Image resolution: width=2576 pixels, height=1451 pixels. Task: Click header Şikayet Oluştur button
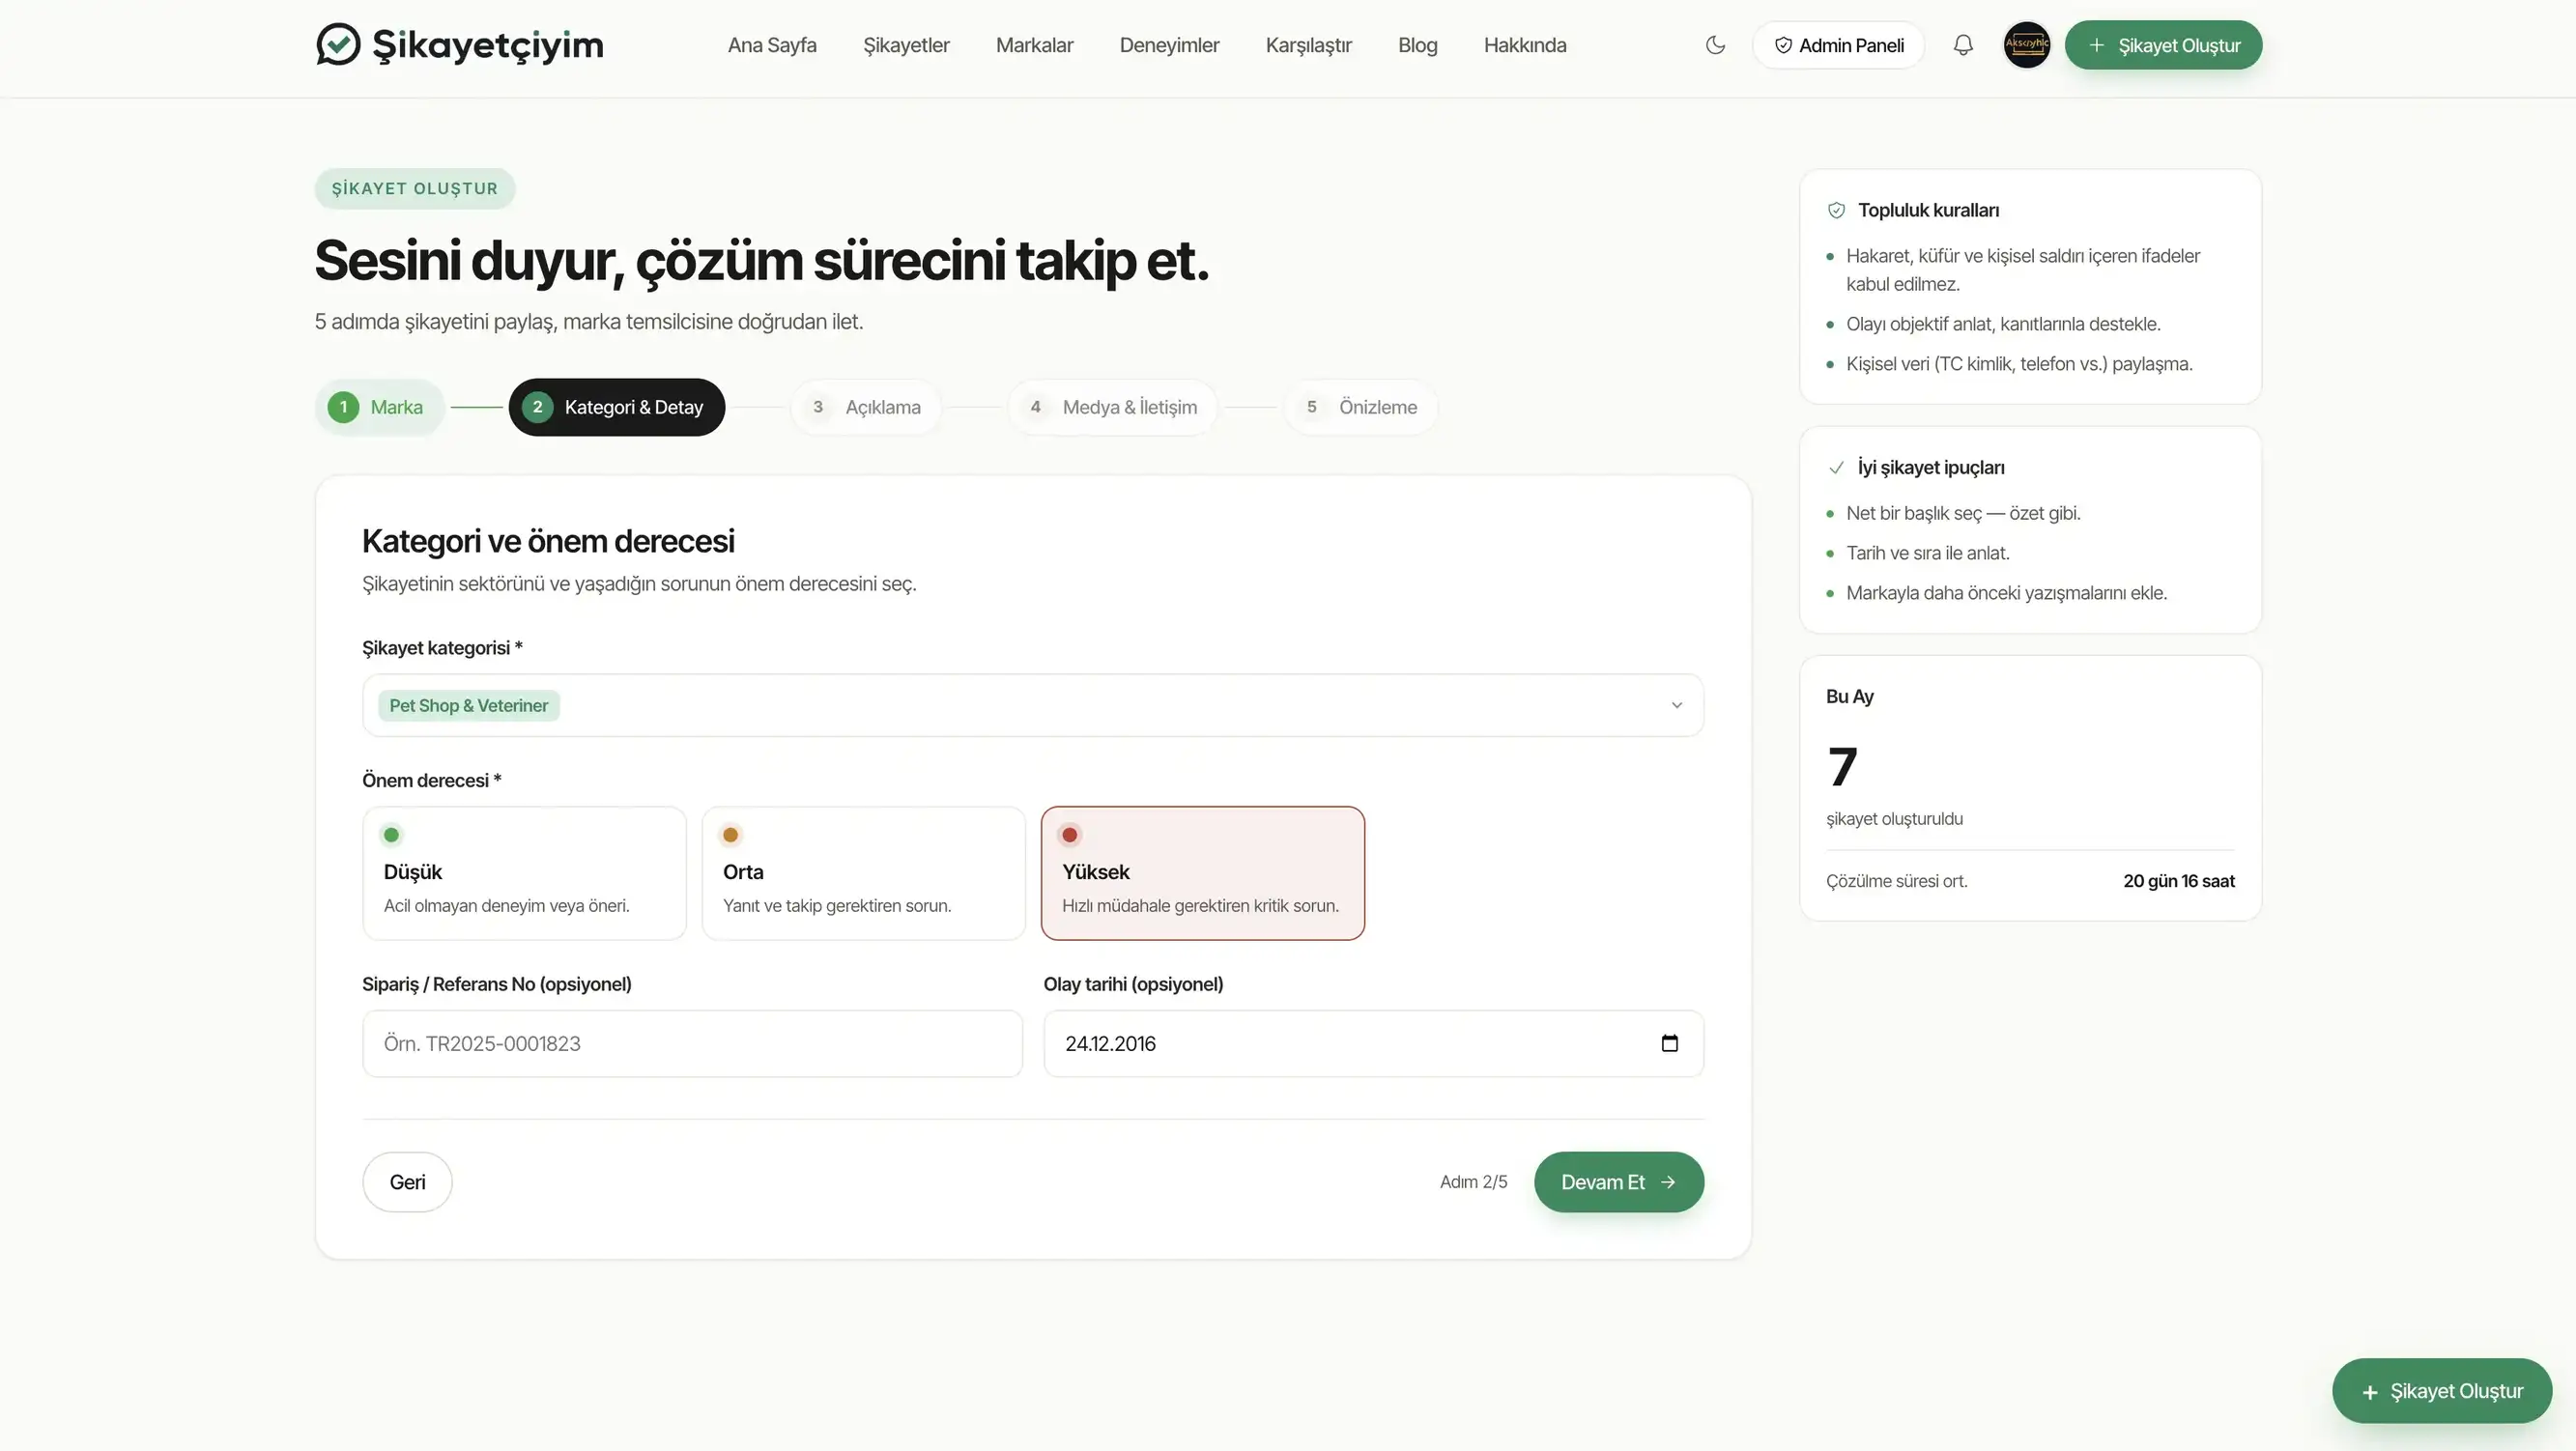[x=2163, y=45]
